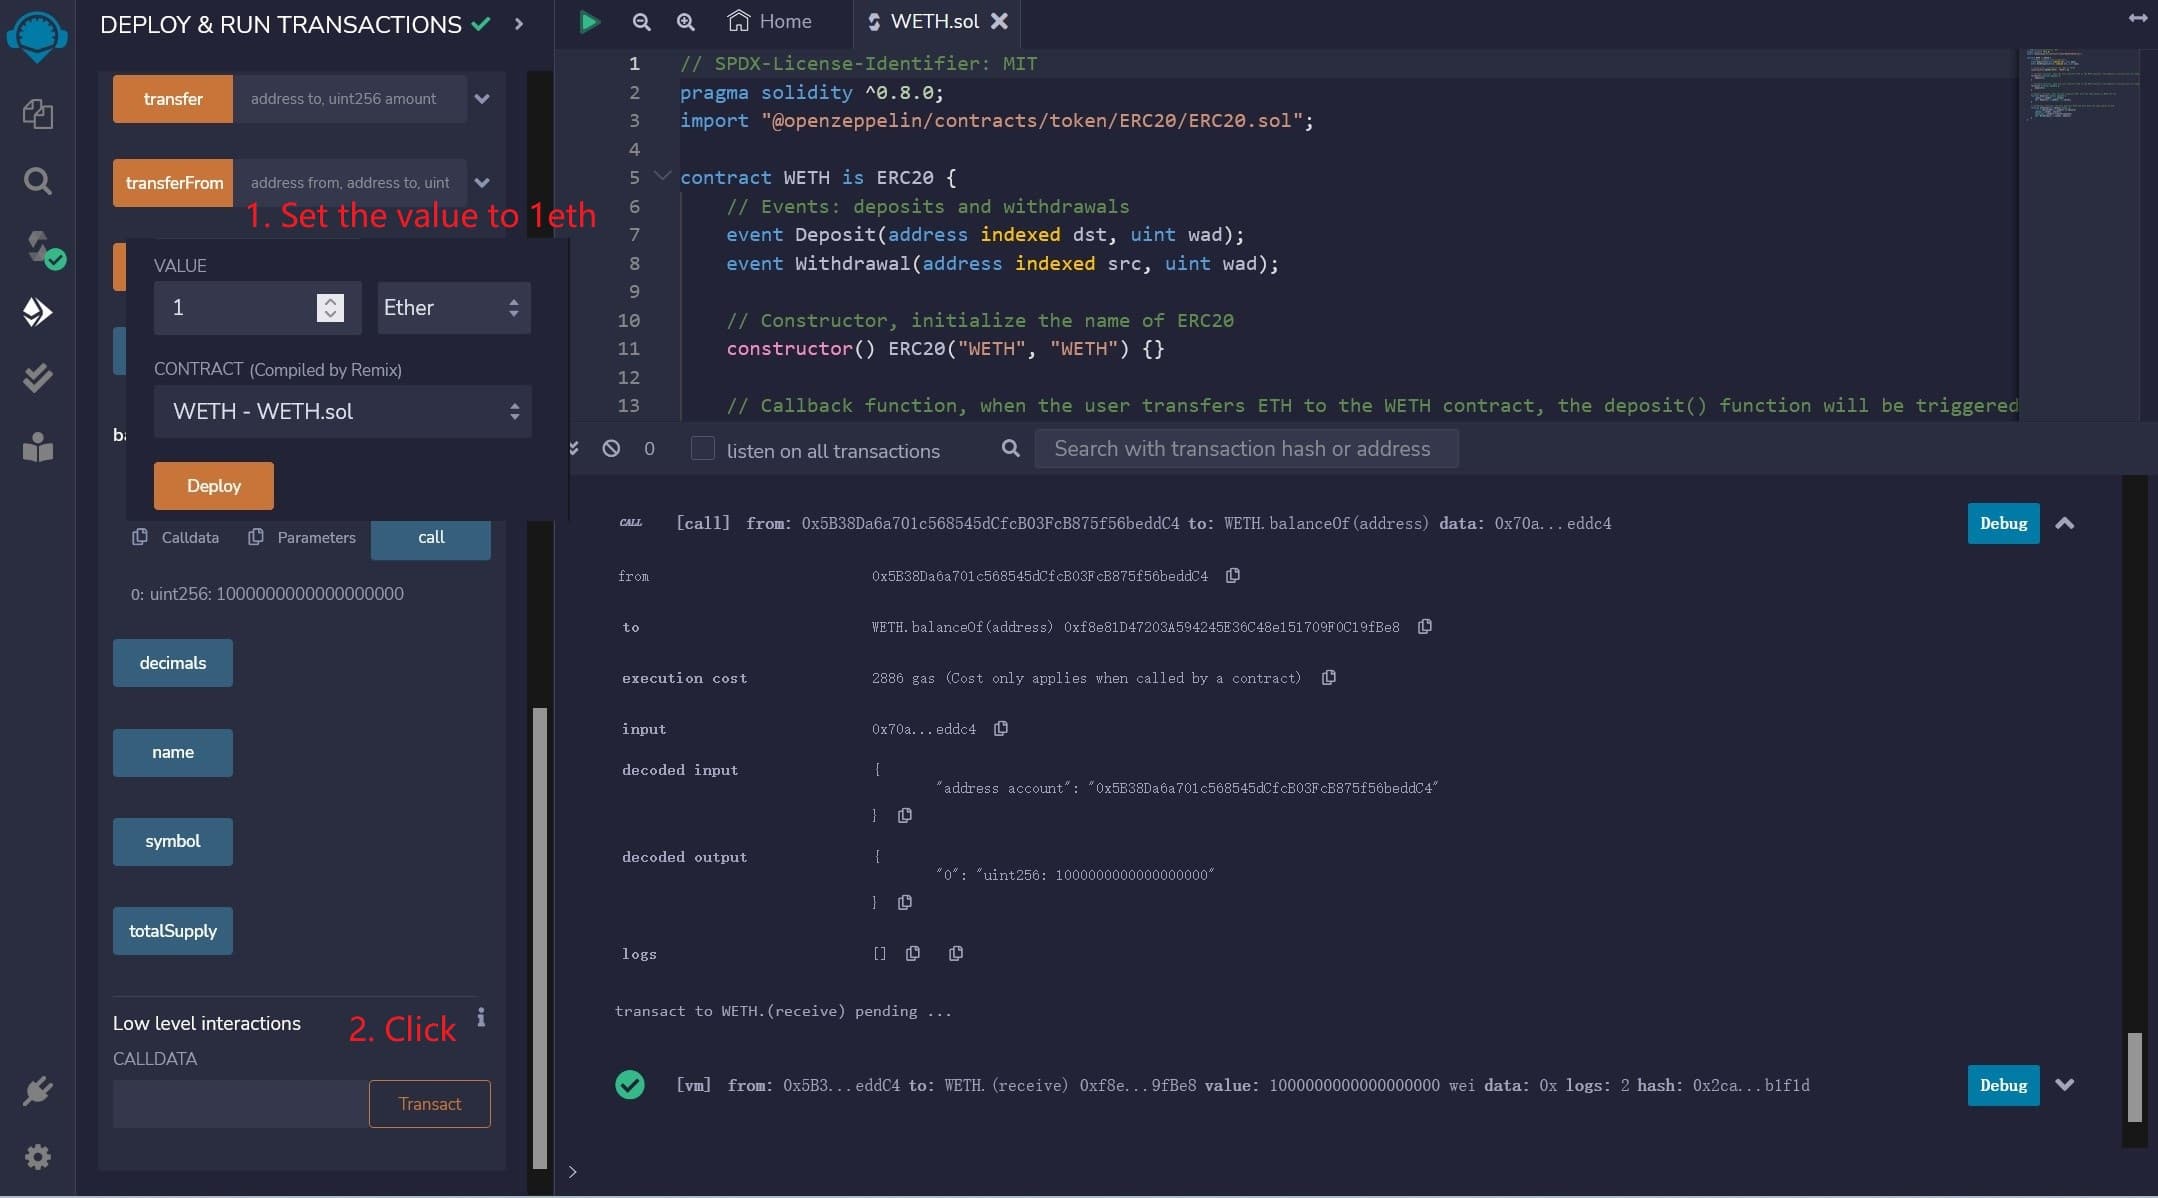Call the name function
This screenshot has height=1198, width=2158.
(x=173, y=753)
